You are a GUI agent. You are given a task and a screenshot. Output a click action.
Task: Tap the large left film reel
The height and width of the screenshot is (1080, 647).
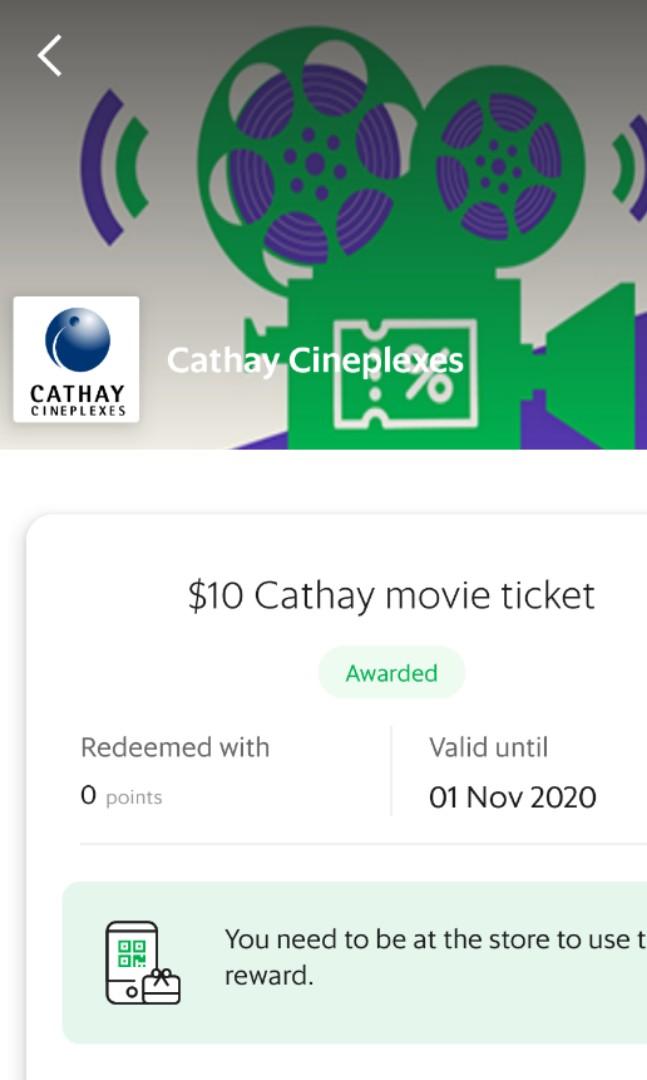[x=314, y=160]
